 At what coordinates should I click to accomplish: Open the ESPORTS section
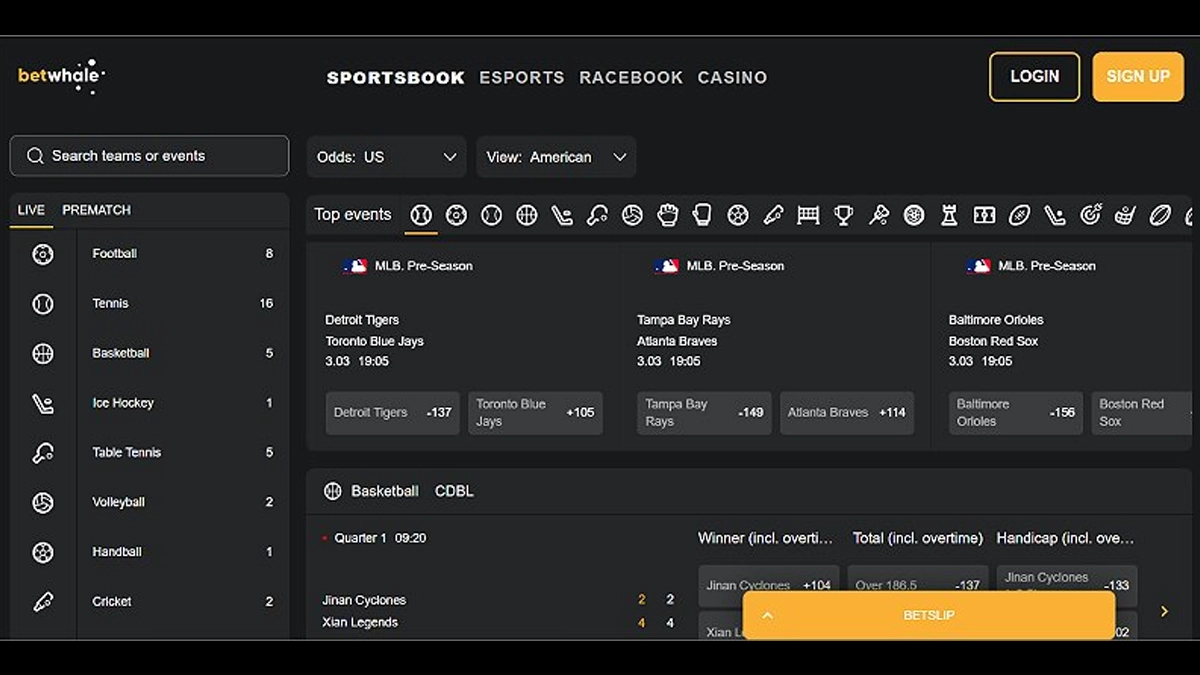(x=521, y=77)
